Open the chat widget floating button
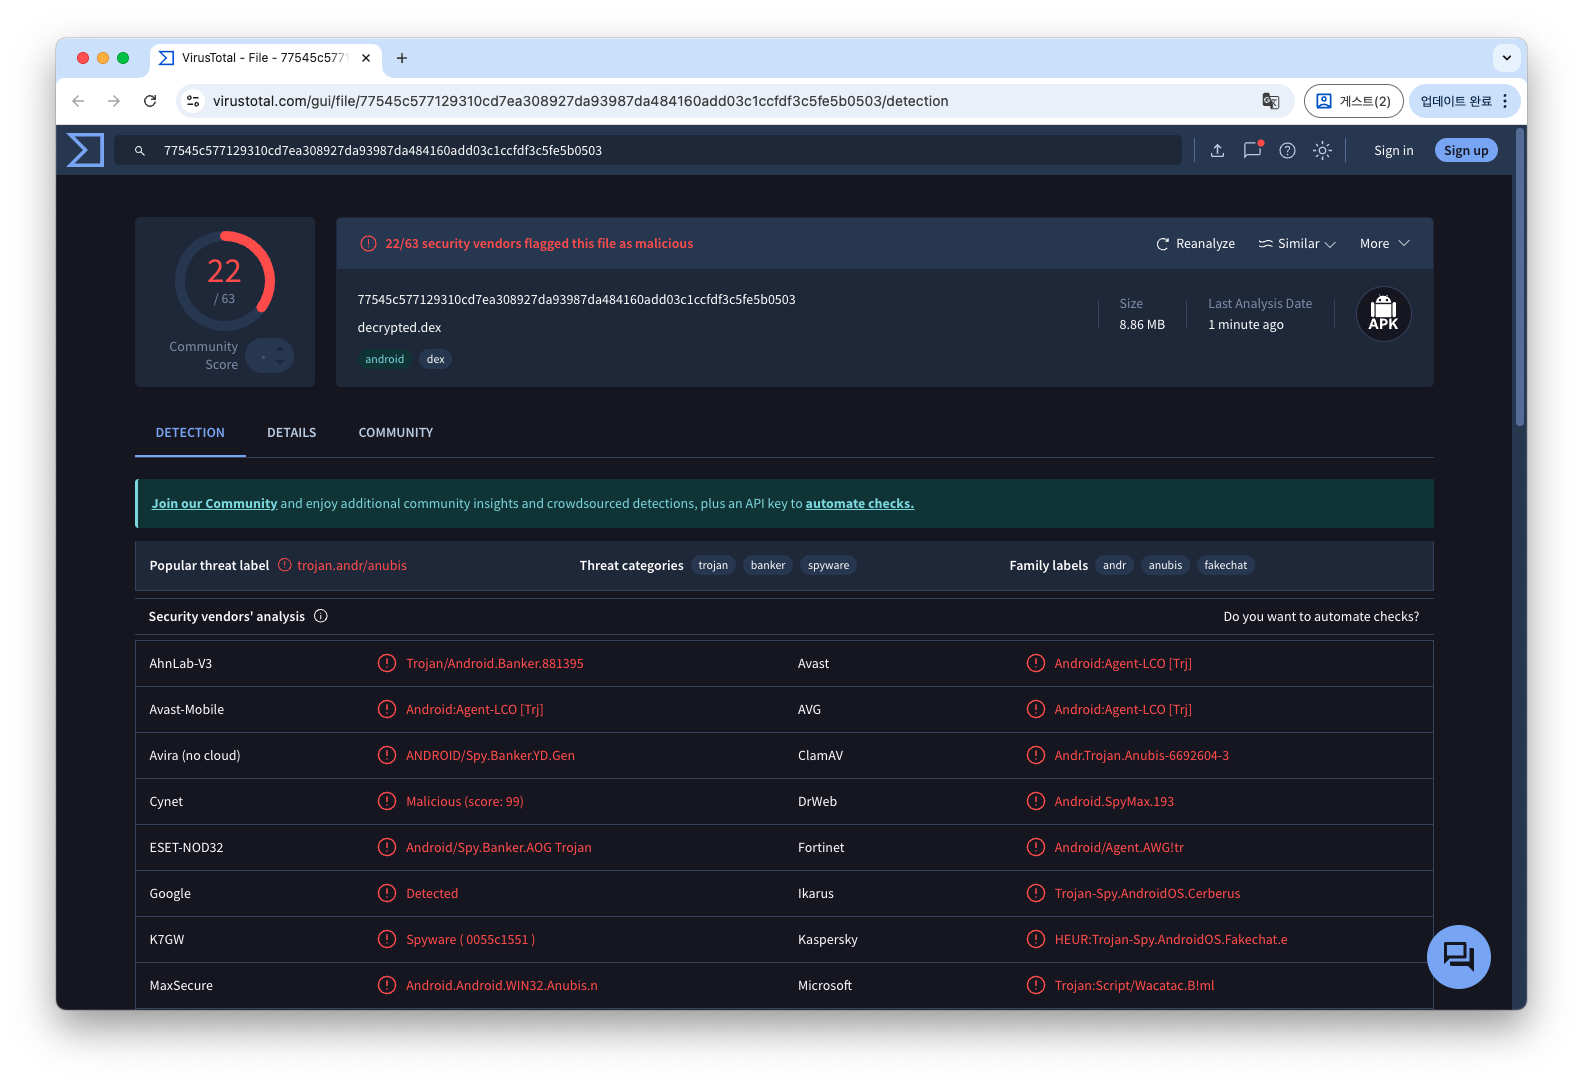Screen dimensions: 1583x1084 1458,957
